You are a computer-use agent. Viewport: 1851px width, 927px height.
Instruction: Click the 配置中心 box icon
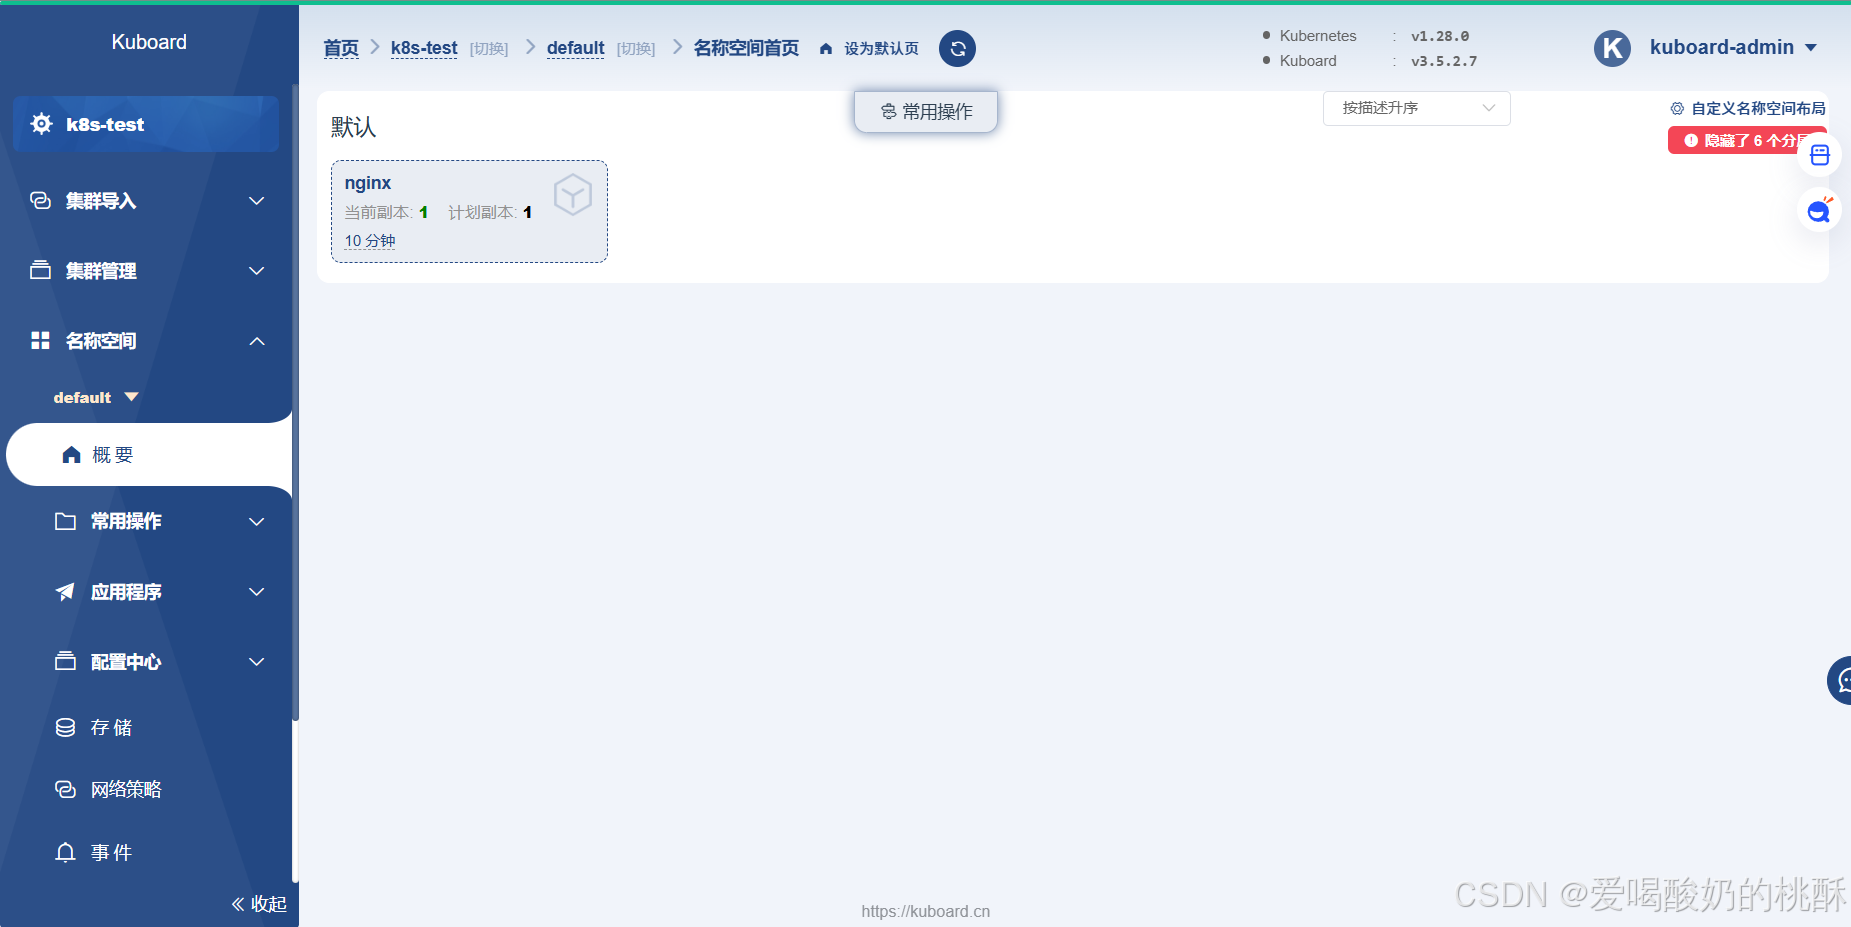pos(66,661)
